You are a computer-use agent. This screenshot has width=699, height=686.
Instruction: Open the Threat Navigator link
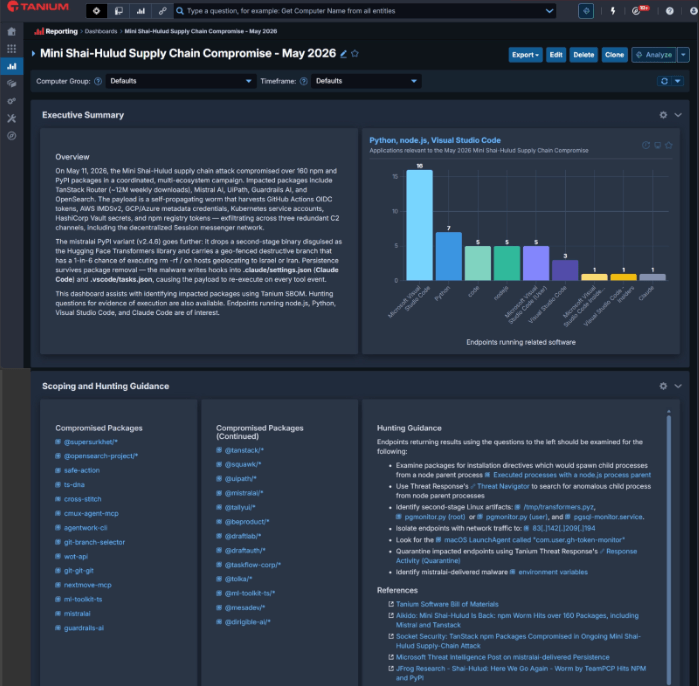503,486
